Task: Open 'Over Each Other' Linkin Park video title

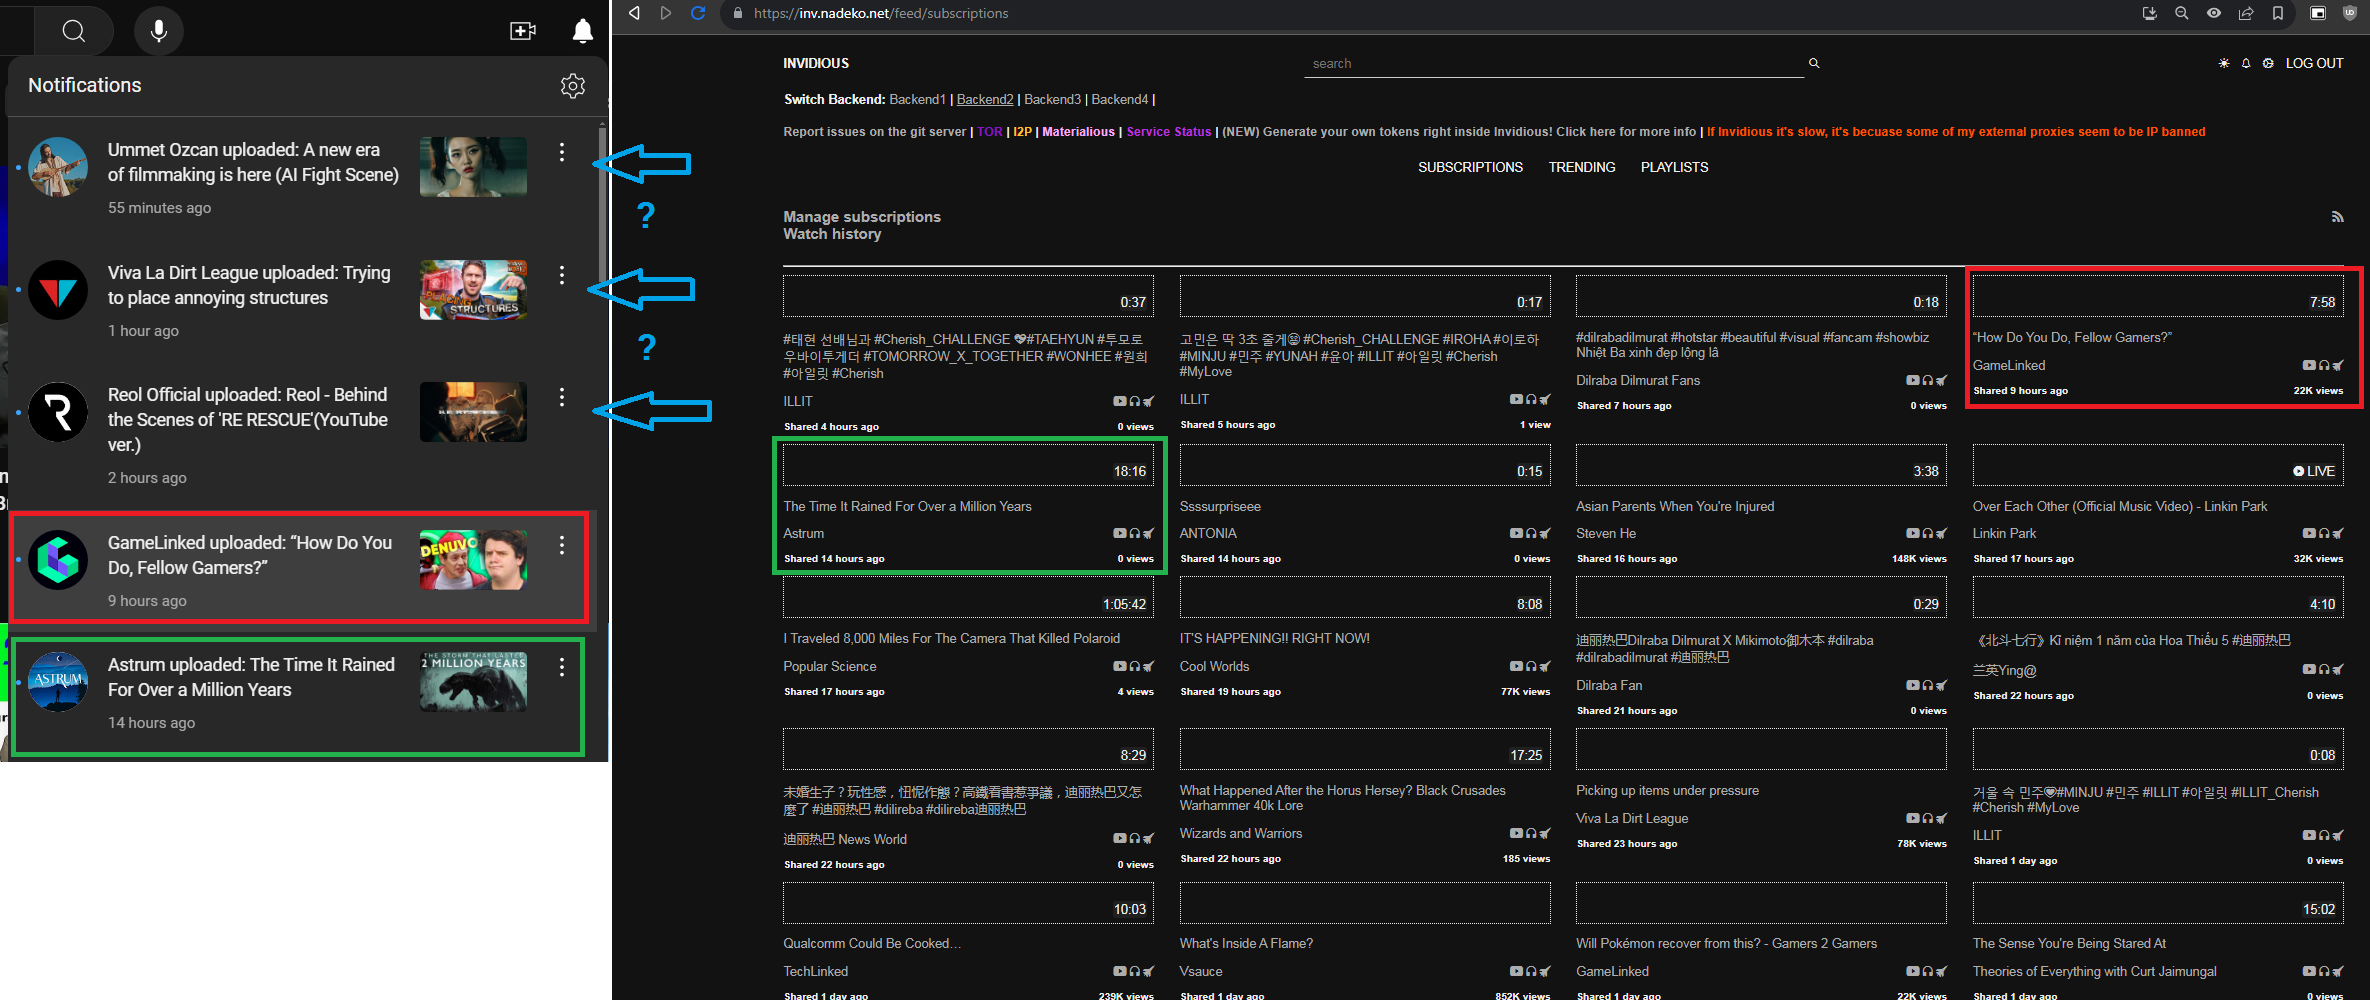Action: 2119,507
